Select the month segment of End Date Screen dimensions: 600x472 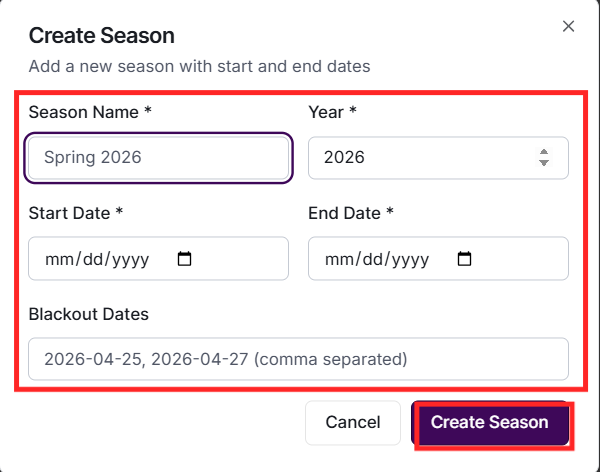point(339,259)
